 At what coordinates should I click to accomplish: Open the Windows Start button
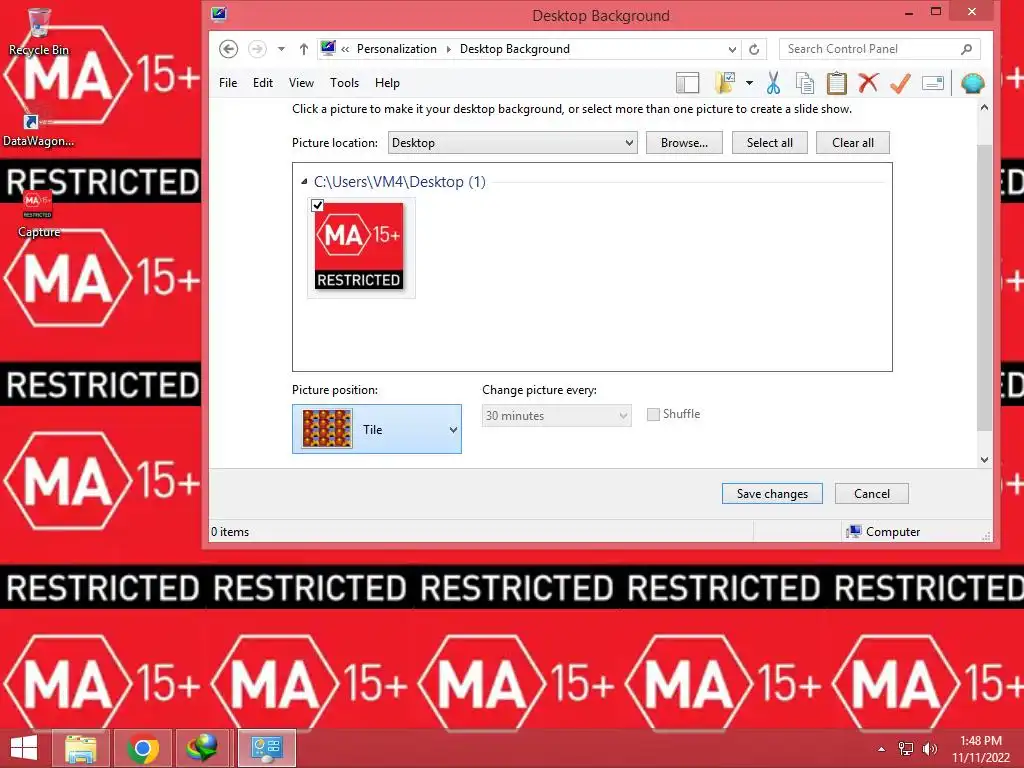(24, 748)
